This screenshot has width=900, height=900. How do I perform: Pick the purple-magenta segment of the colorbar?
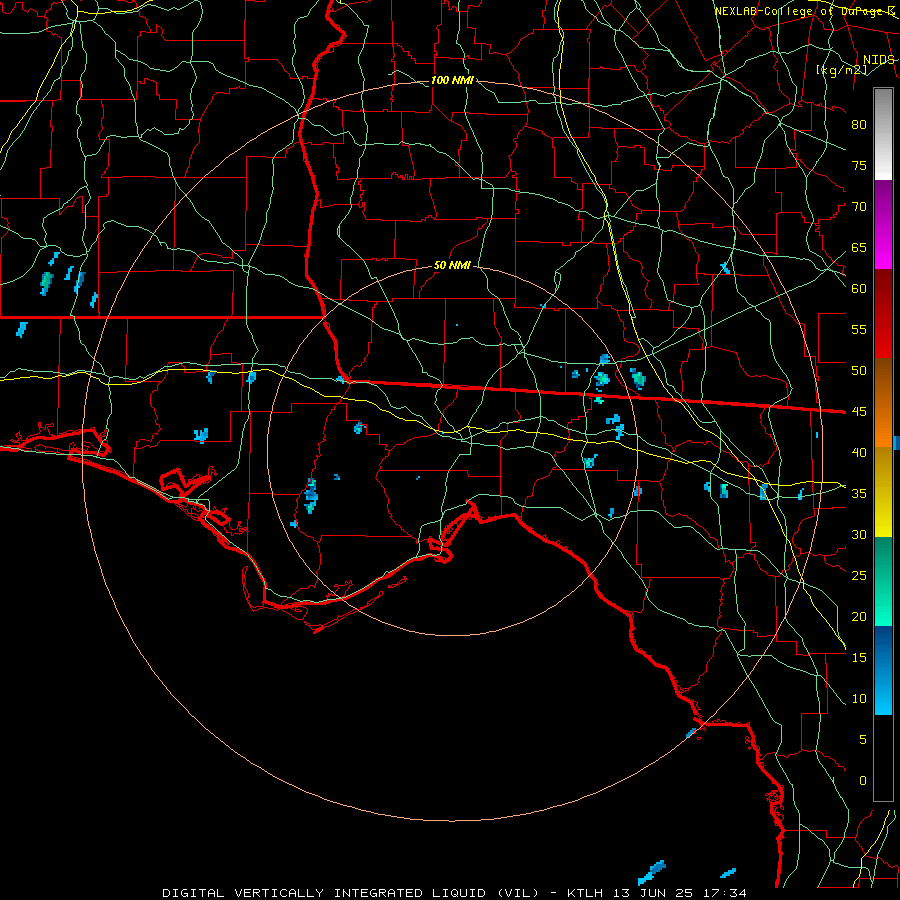[883, 224]
